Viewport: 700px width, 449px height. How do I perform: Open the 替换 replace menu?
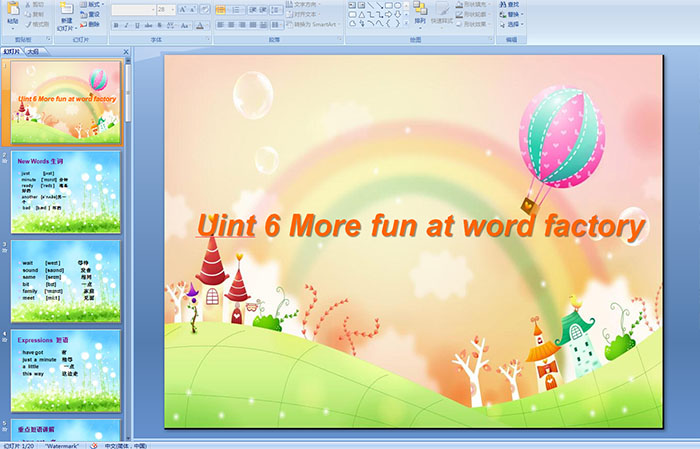click(x=512, y=14)
